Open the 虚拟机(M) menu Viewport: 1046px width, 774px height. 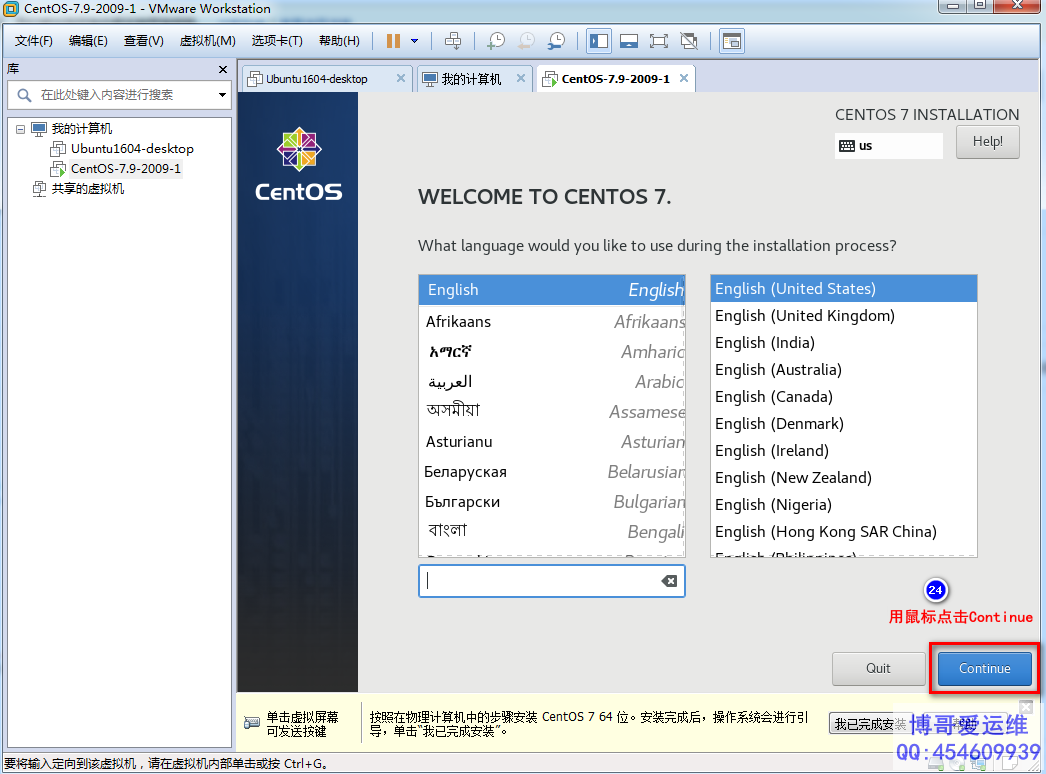[207, 41]
